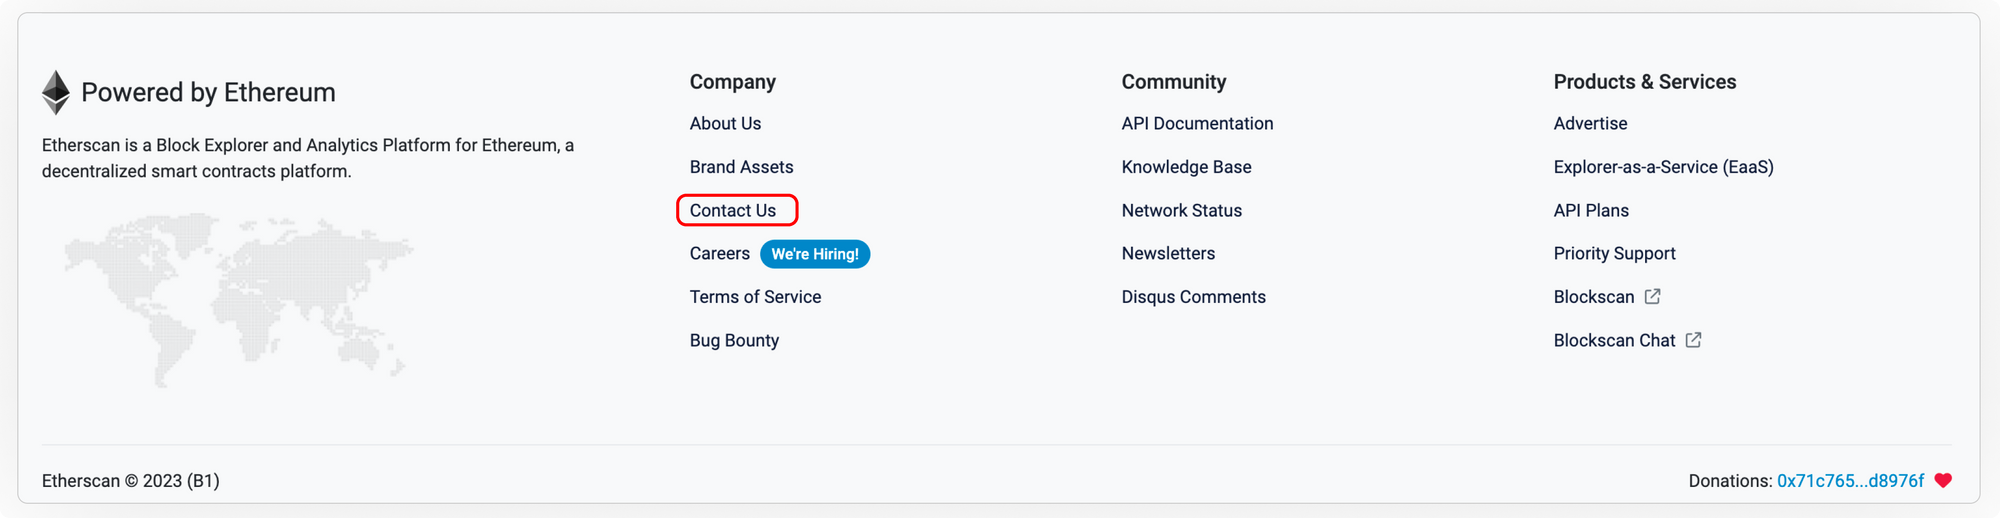Screen dimensions: 2000x518
Task: Go to Contact Us
Action: pos(733,211)
